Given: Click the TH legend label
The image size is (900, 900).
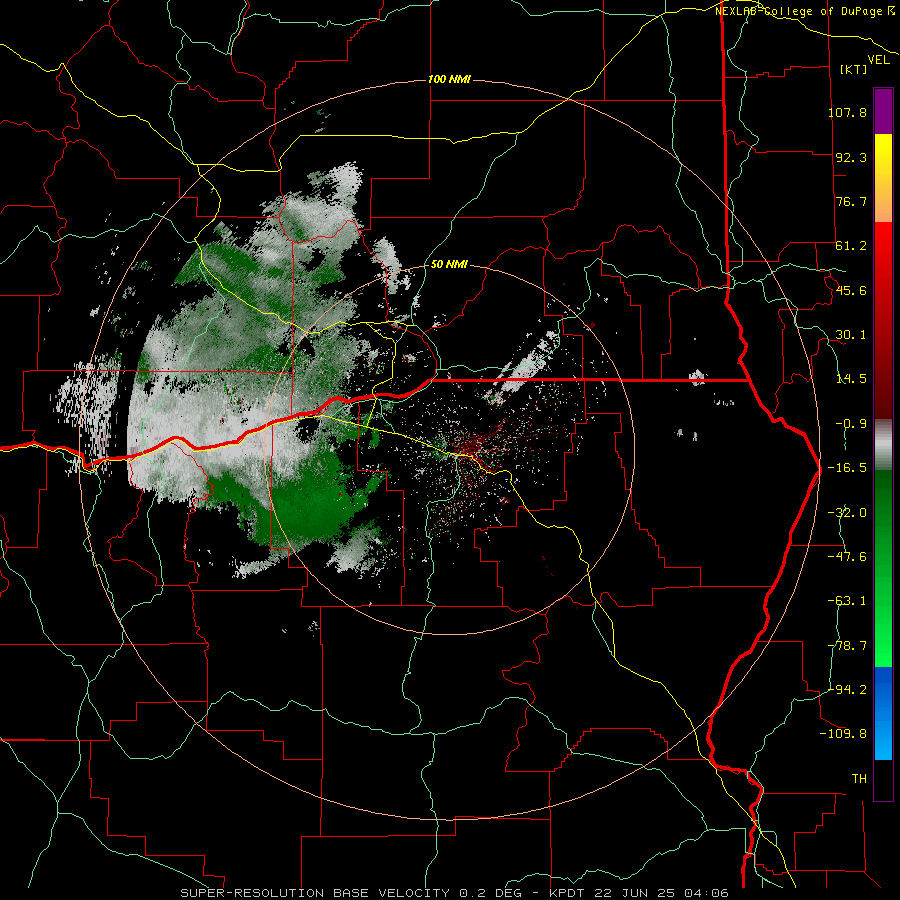Looking at the screenshot, I should 859,779.
